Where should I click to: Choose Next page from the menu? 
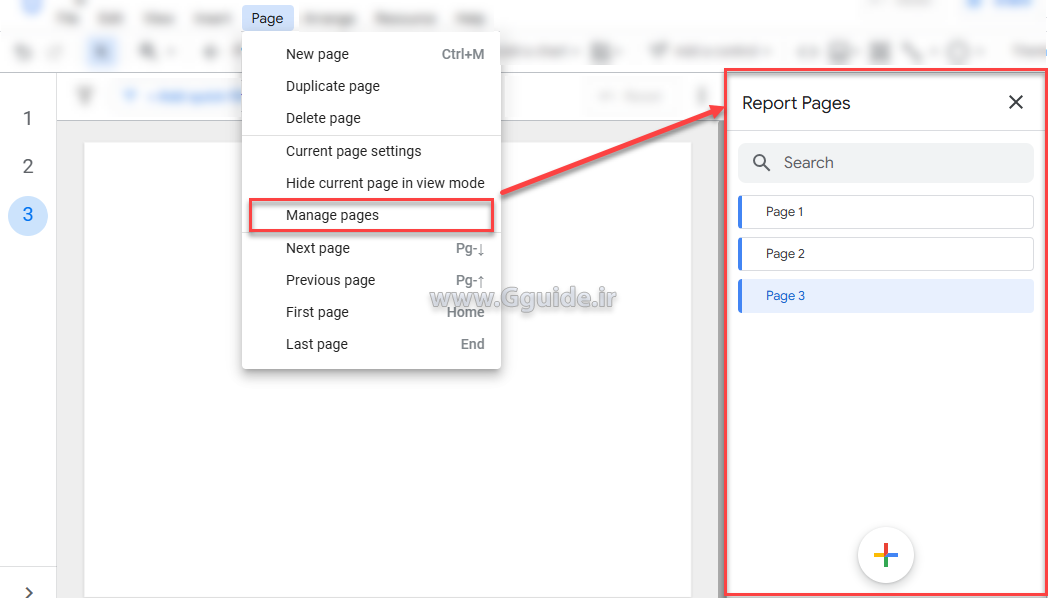click(x=317, y=248)
